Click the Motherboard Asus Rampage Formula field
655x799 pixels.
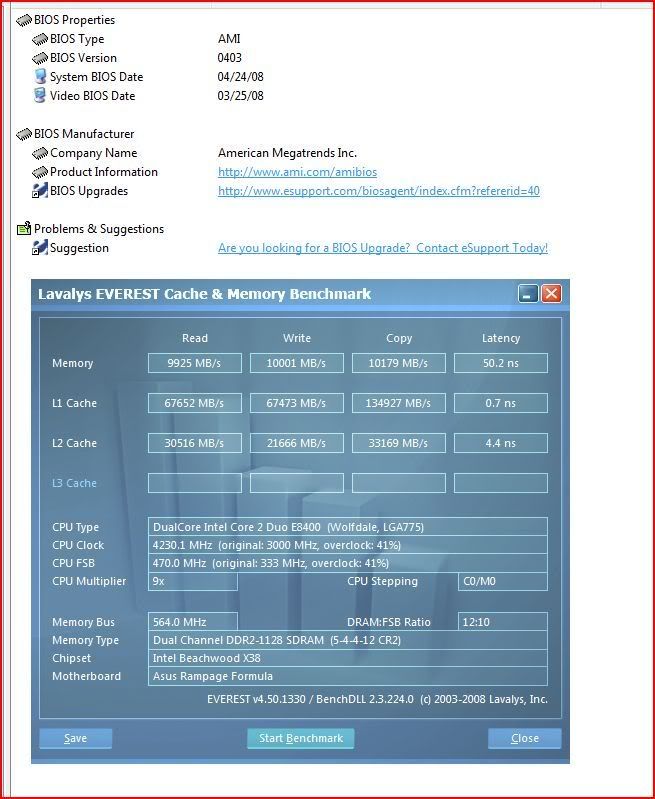coord(348,676)
